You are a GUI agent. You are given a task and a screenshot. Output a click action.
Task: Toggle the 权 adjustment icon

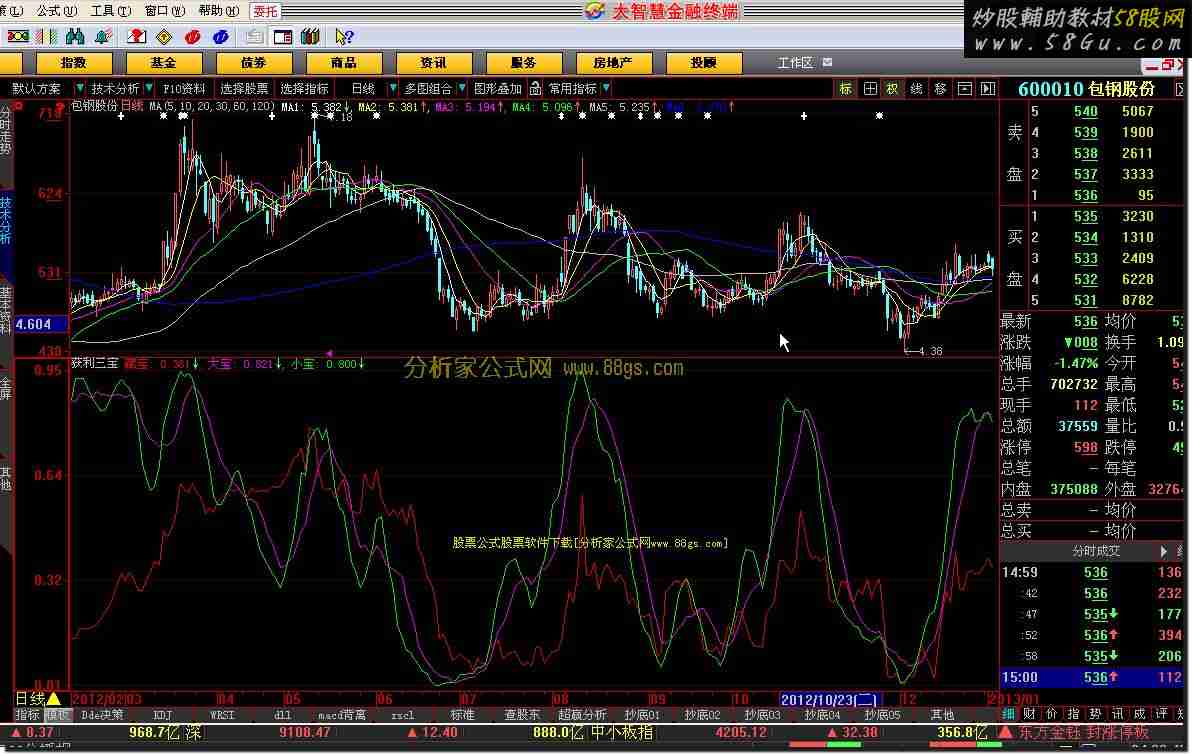892,89
